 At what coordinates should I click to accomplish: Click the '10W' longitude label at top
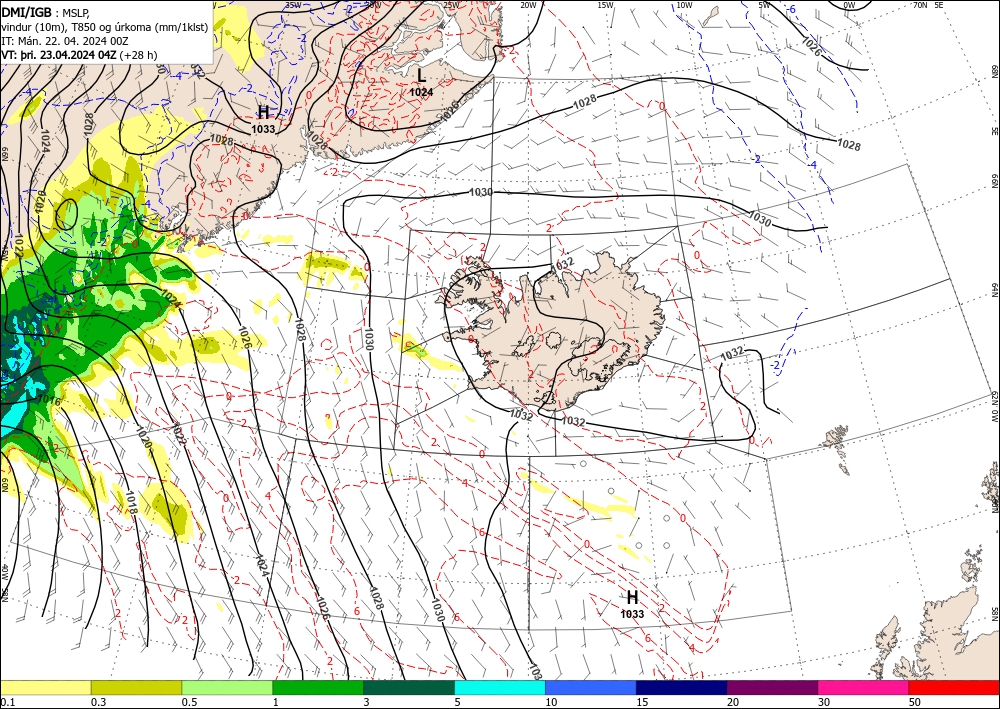coord(684,5)
